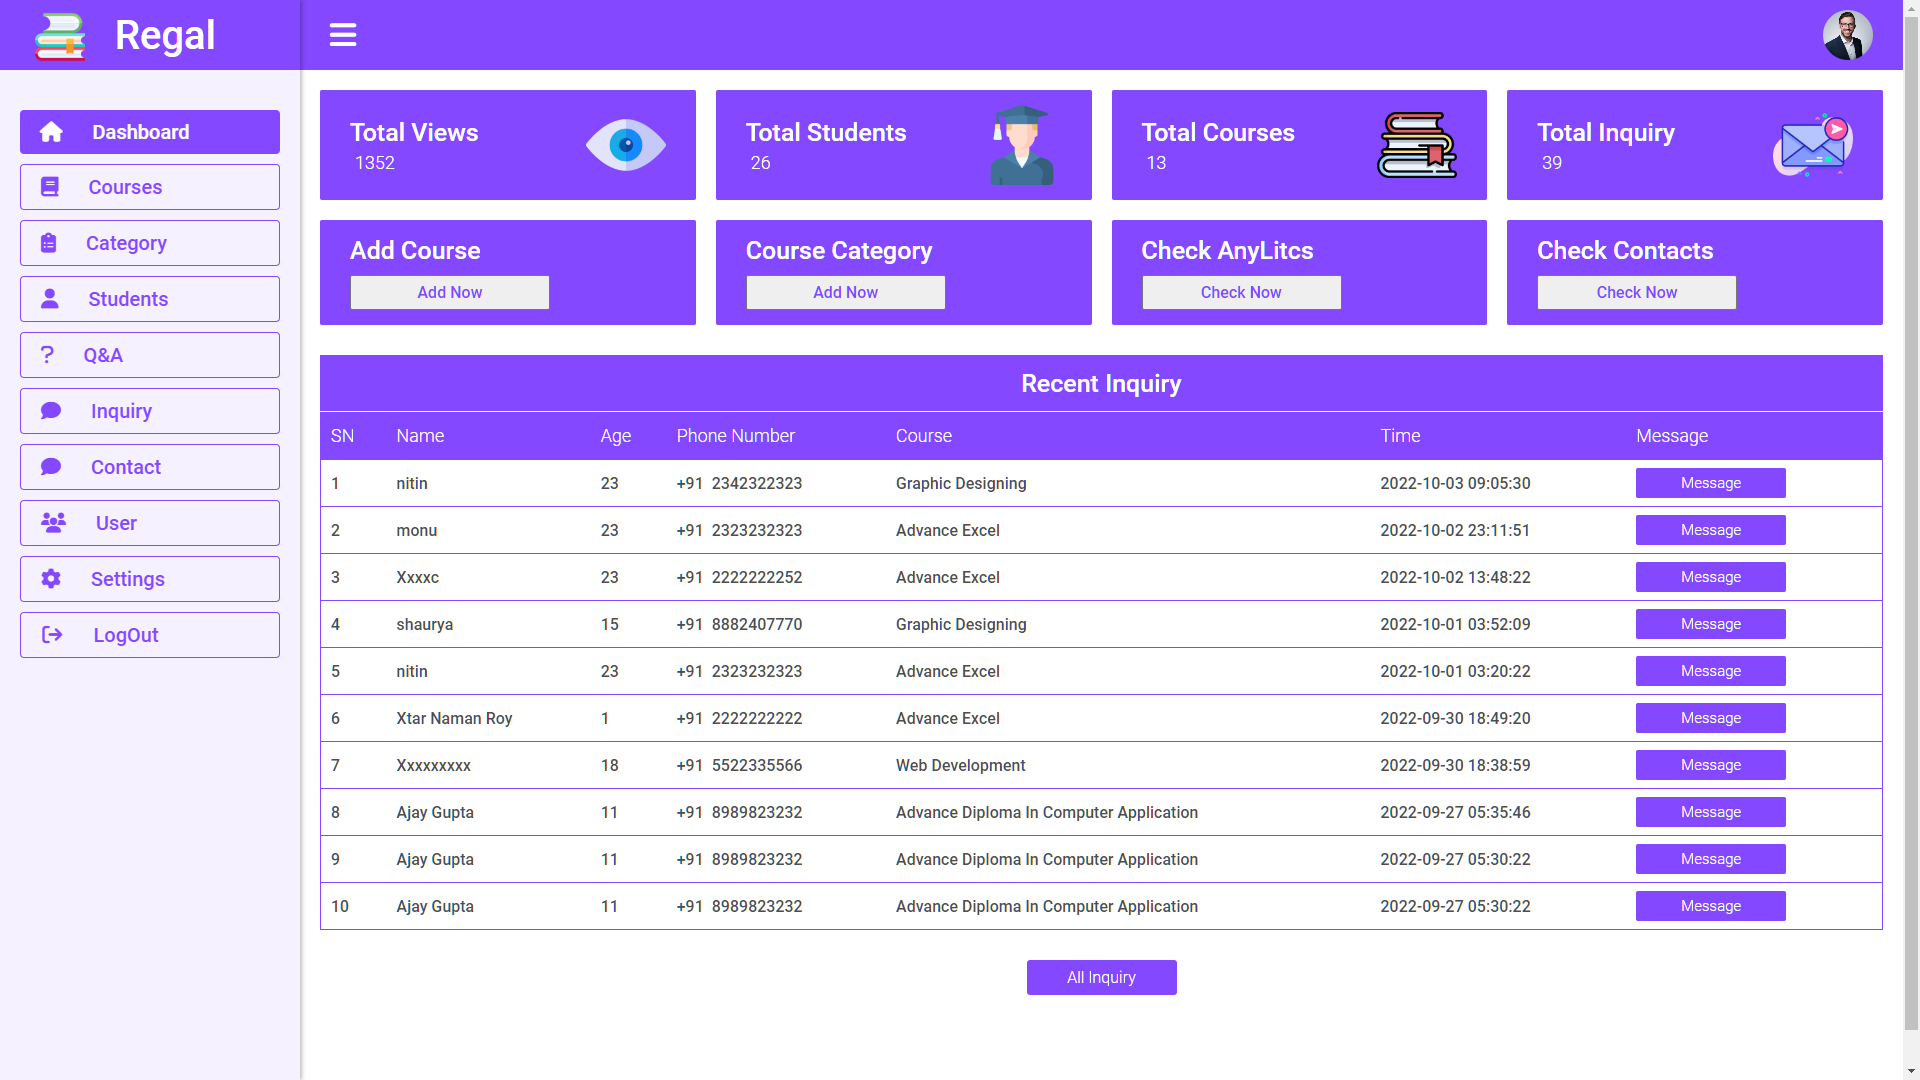This screenshot has width=1920, height=1080.
Task: Click the eye icon on Total Views
Action: 626,146
